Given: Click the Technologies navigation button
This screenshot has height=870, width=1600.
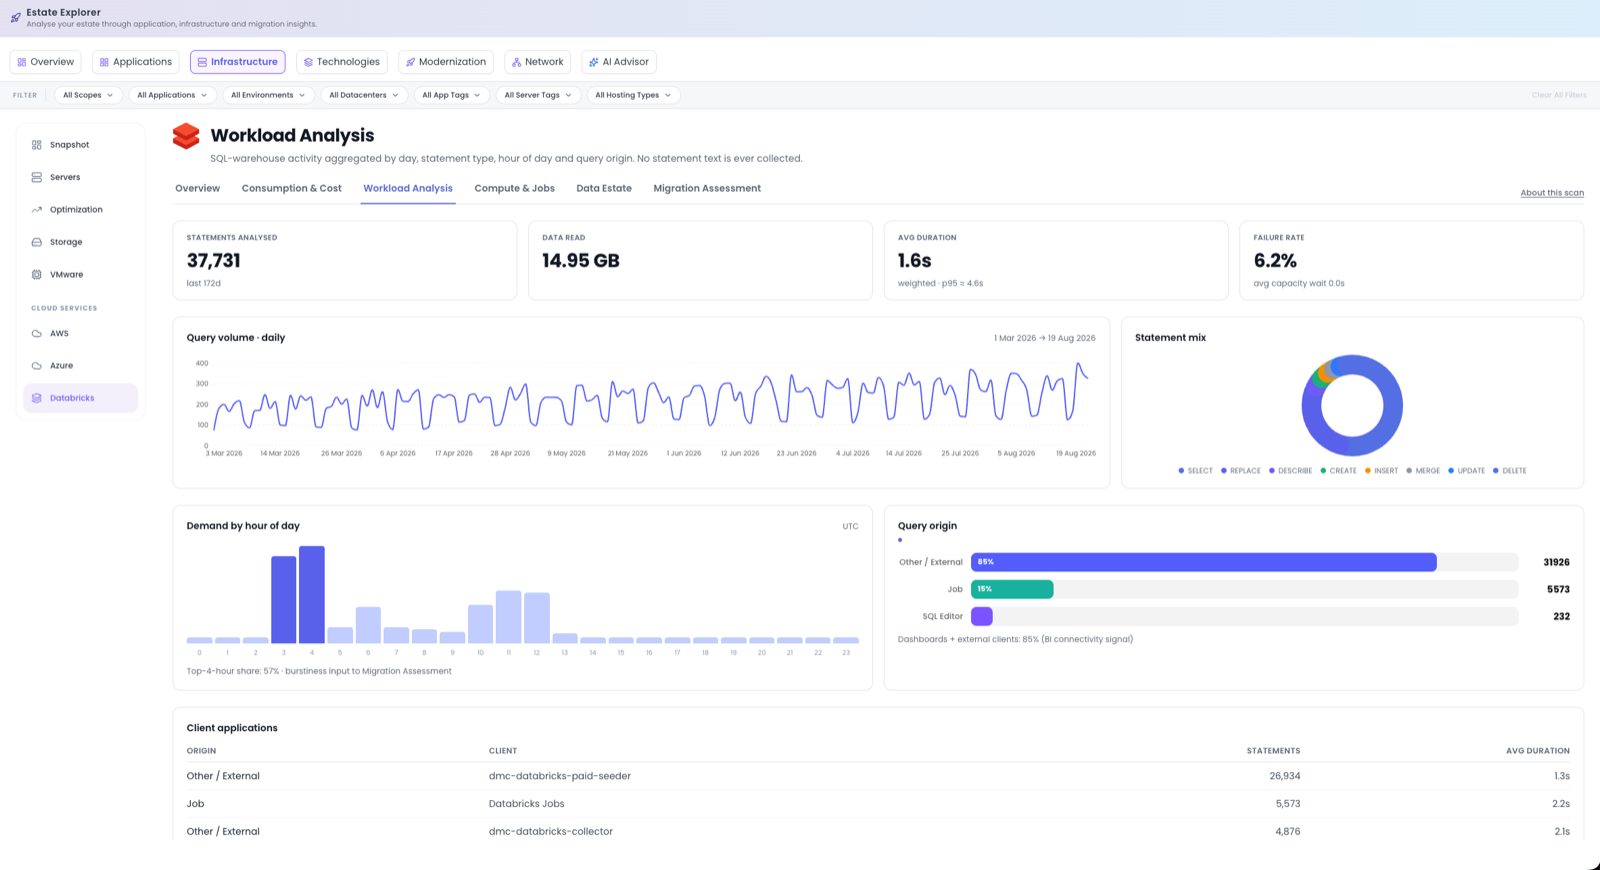Looking at the screenshot, I should tap(341, 62).
